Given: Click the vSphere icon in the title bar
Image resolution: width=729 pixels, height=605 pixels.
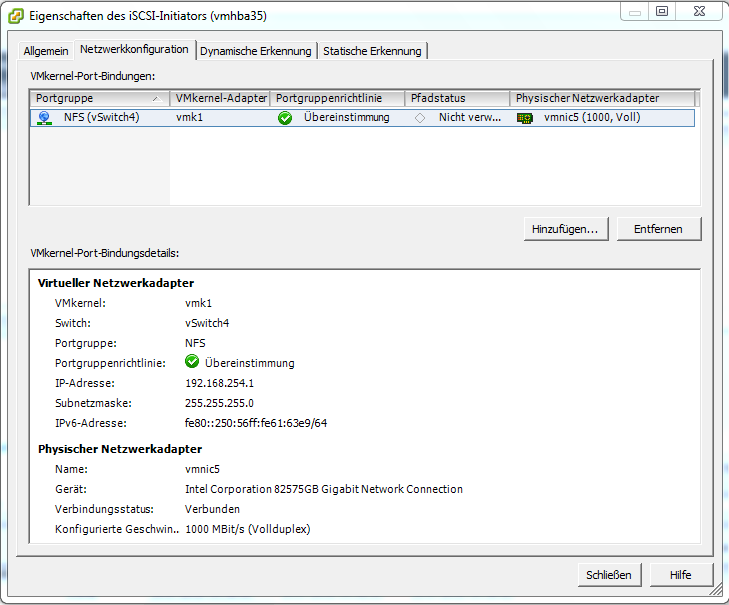Looking at the screenshot, I should [16, 16].
